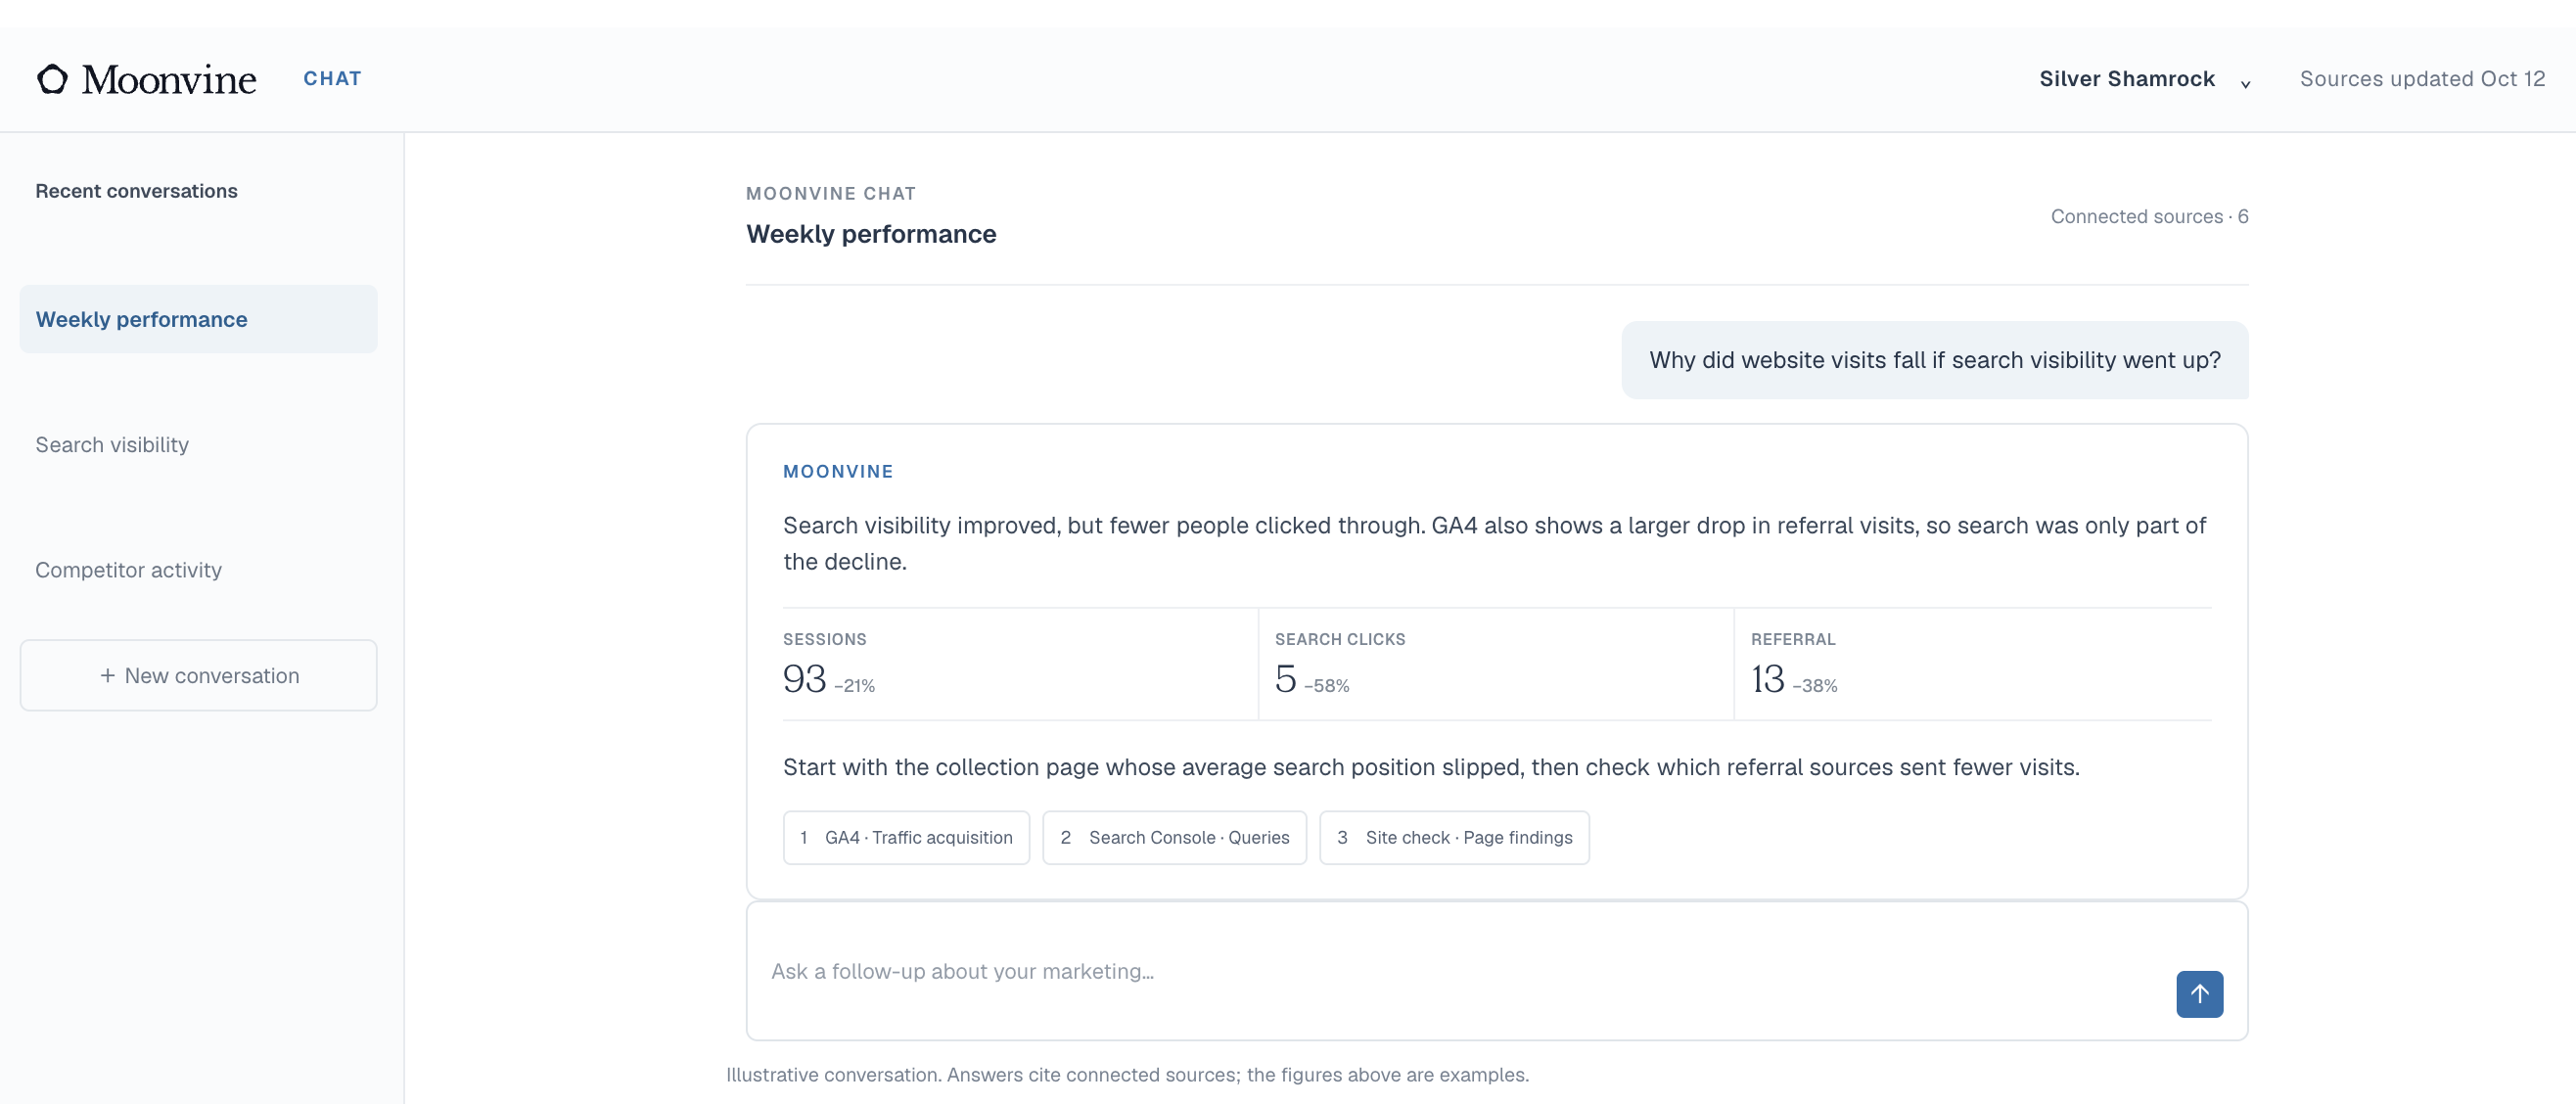Click the -58% search clicks change
This screenshot has width=2576, height=1104.
pyautogui.click(x=1326, y=686)
